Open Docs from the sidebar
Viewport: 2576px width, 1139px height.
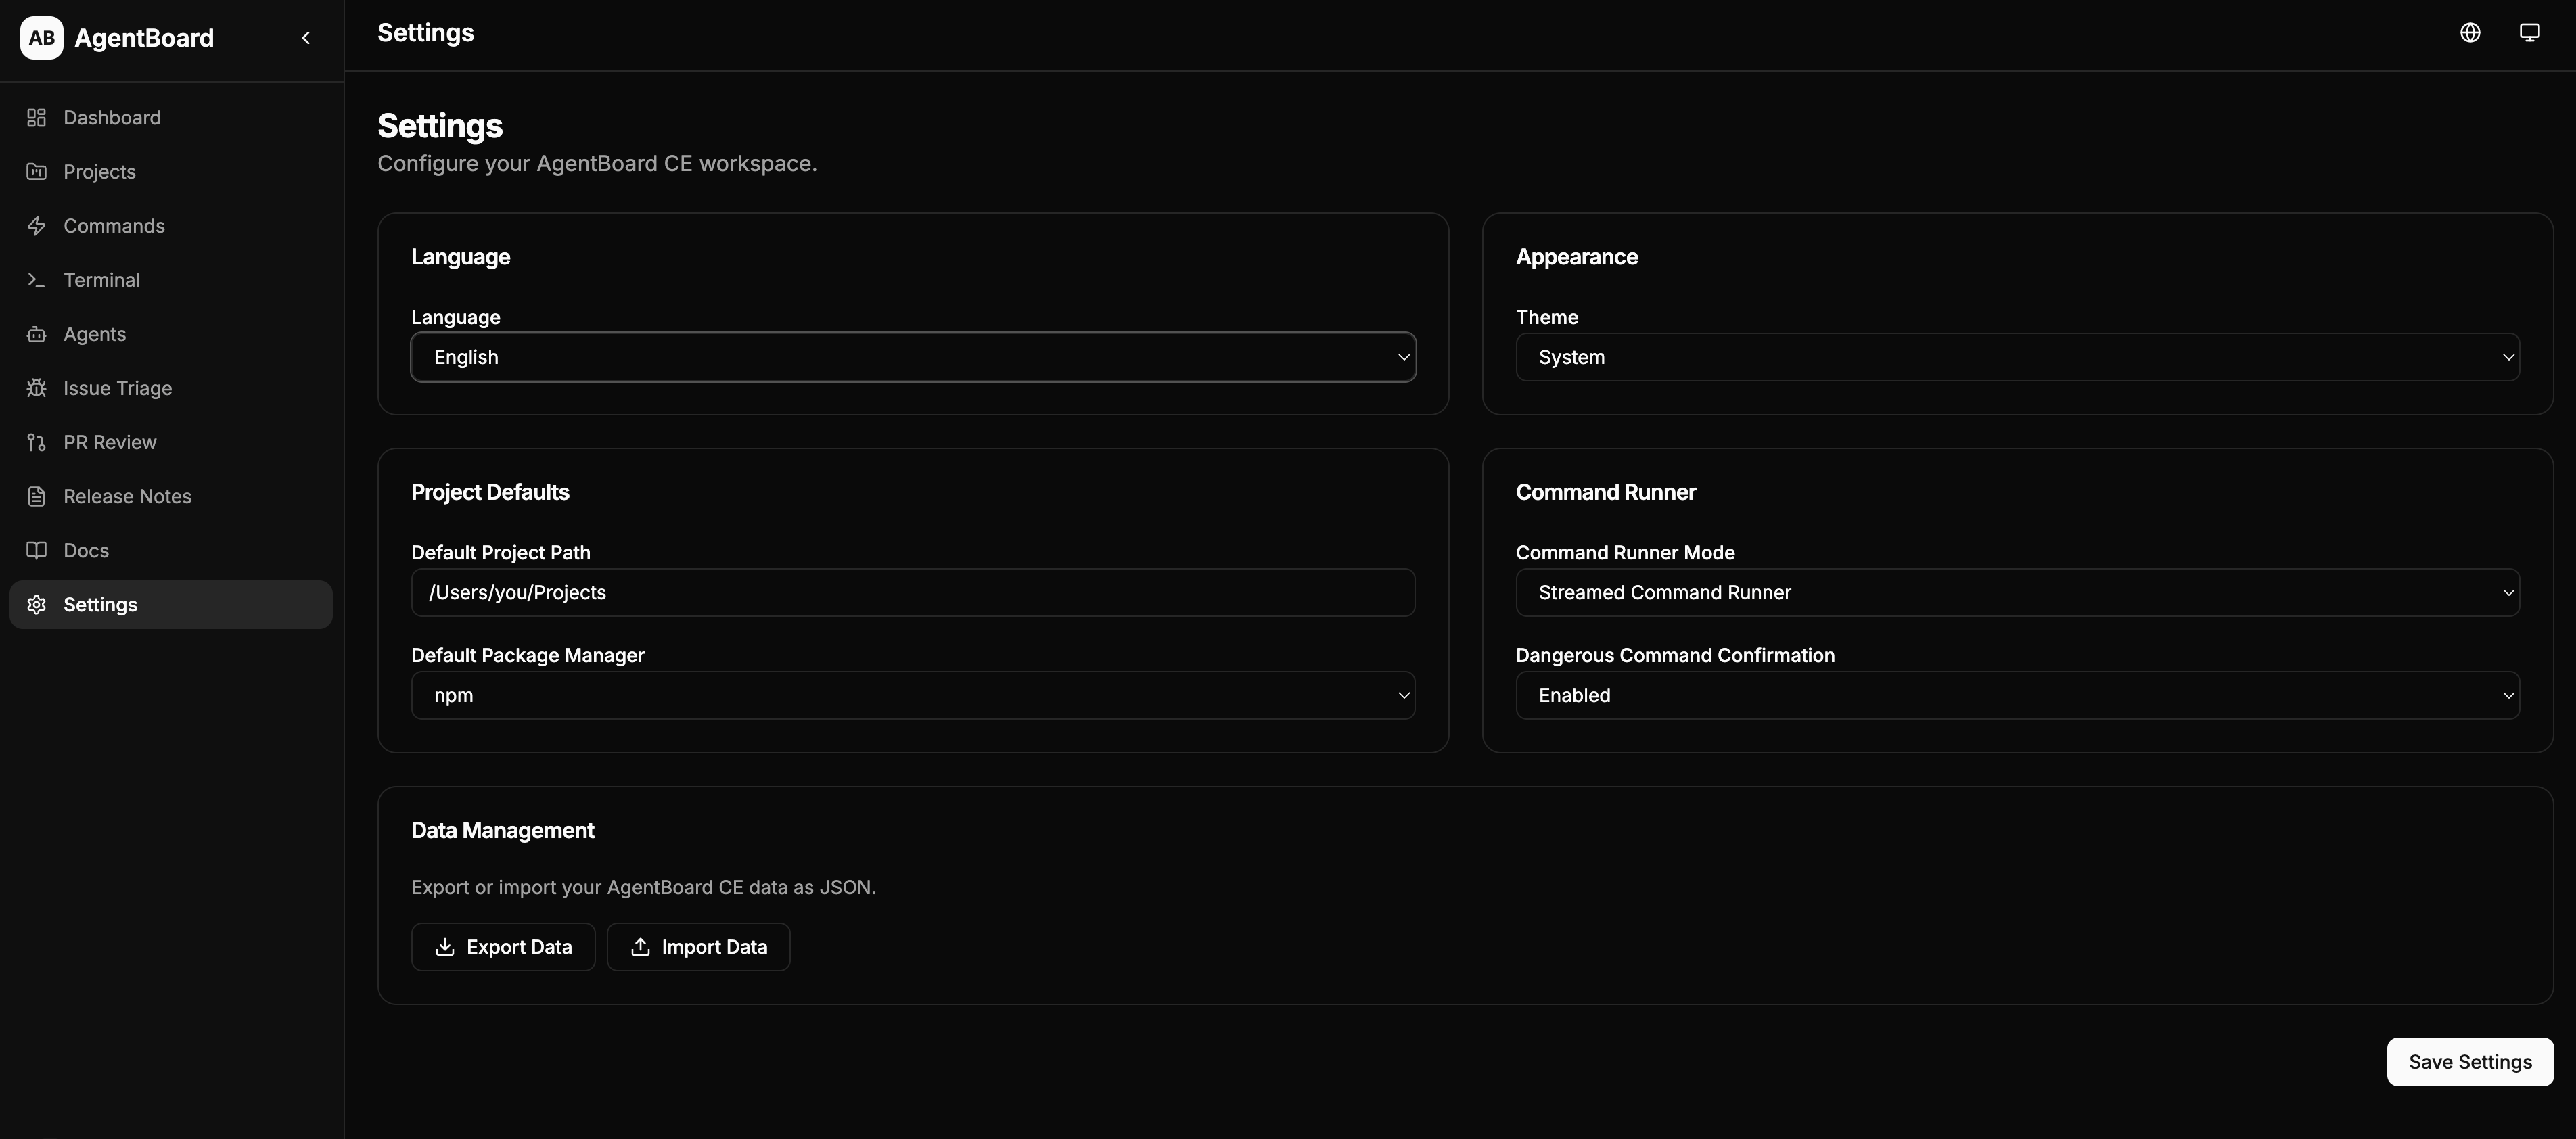point(171,550)
